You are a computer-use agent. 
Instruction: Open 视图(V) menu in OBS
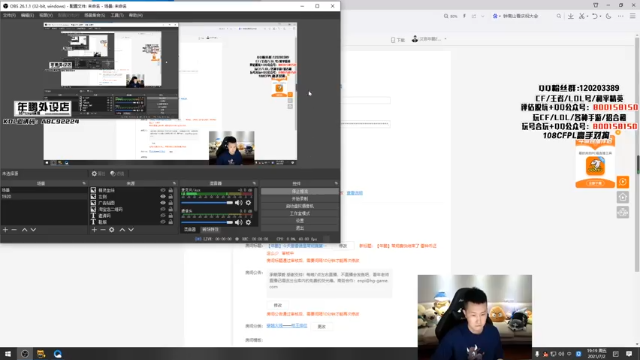[46, 15]
